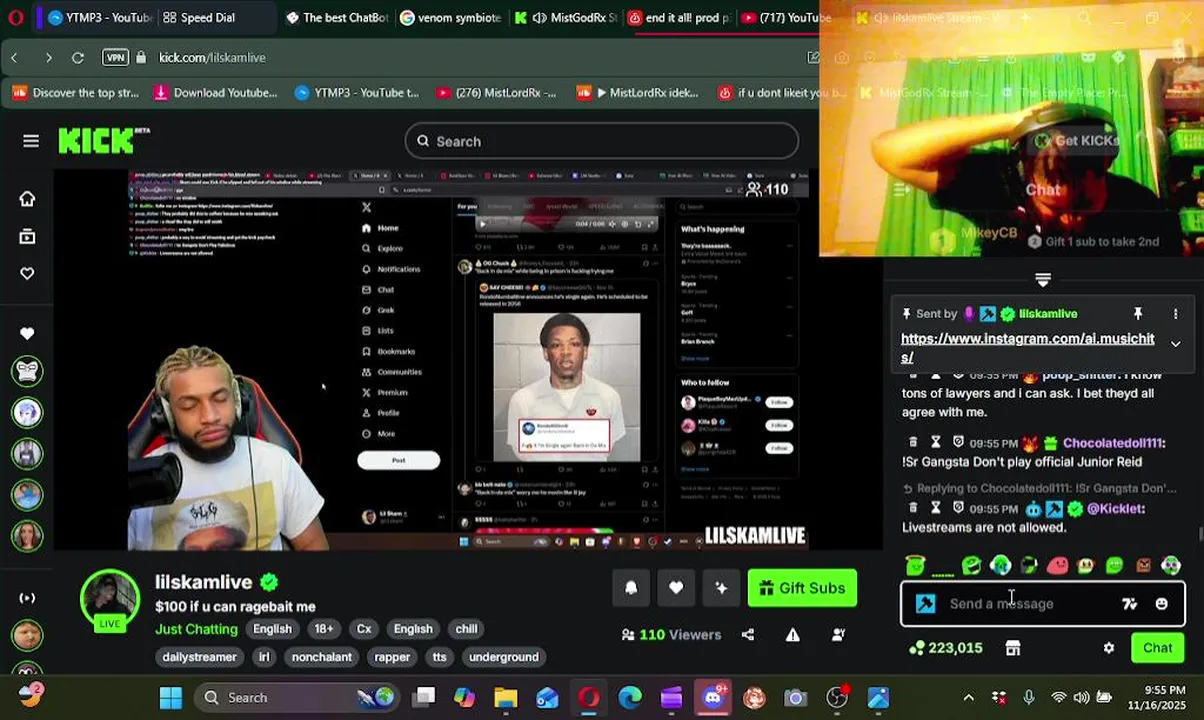1204x720 pixels.
Task: Click the Kick search field
Action: pos(602,141)
